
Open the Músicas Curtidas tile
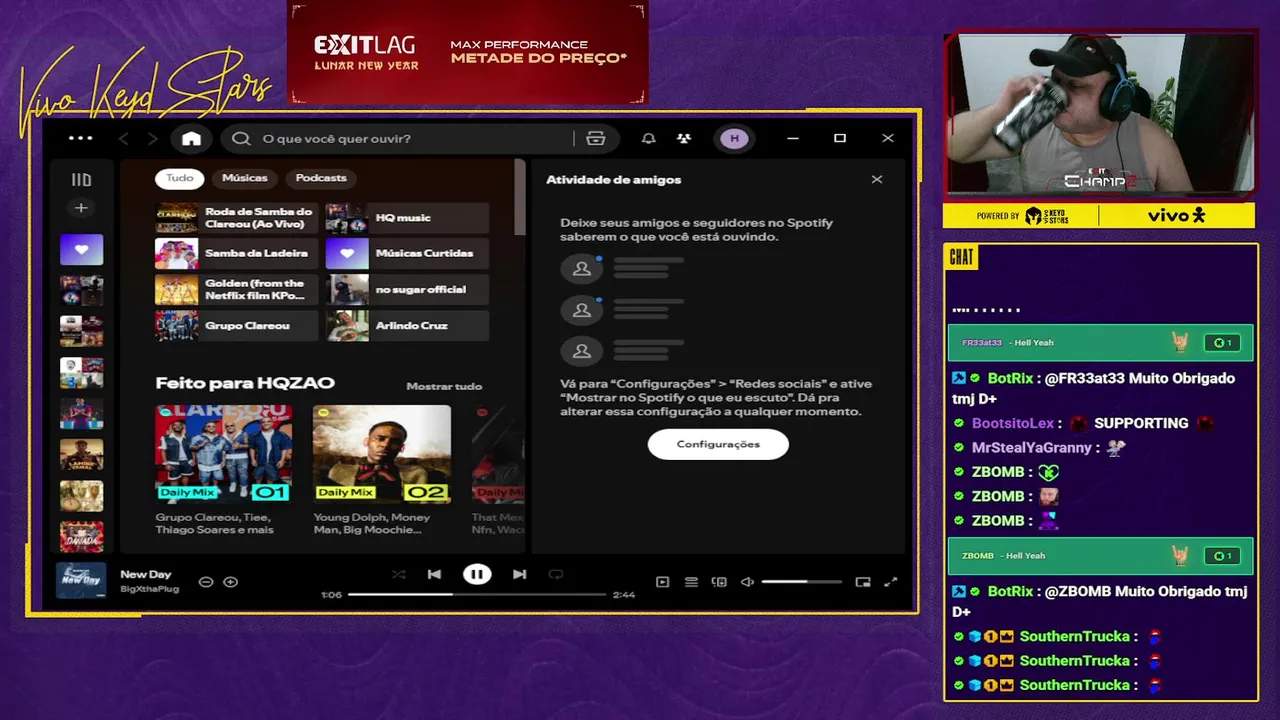[x=407, y=253]
